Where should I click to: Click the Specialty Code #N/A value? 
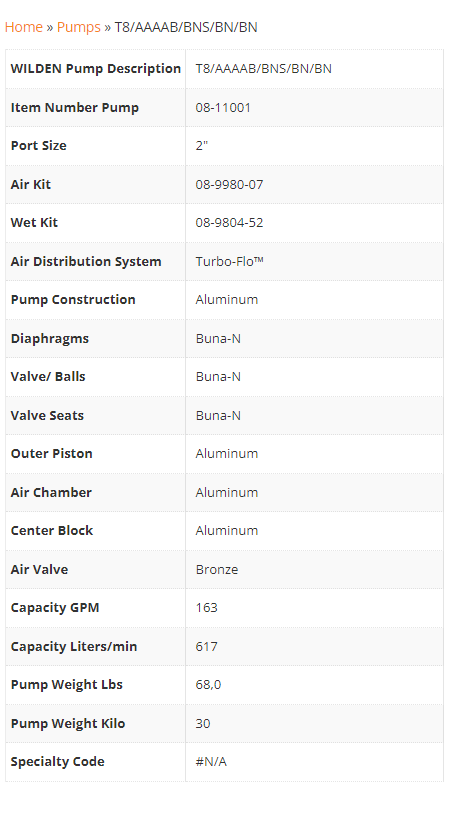211,762
